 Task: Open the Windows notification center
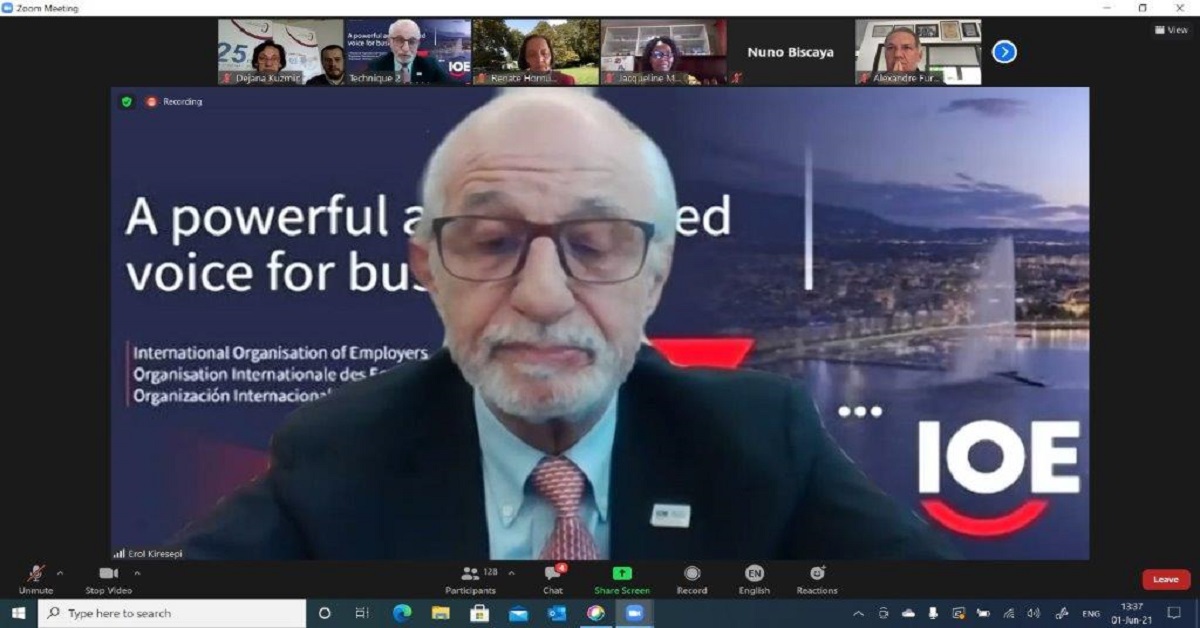pos(1175,613)
